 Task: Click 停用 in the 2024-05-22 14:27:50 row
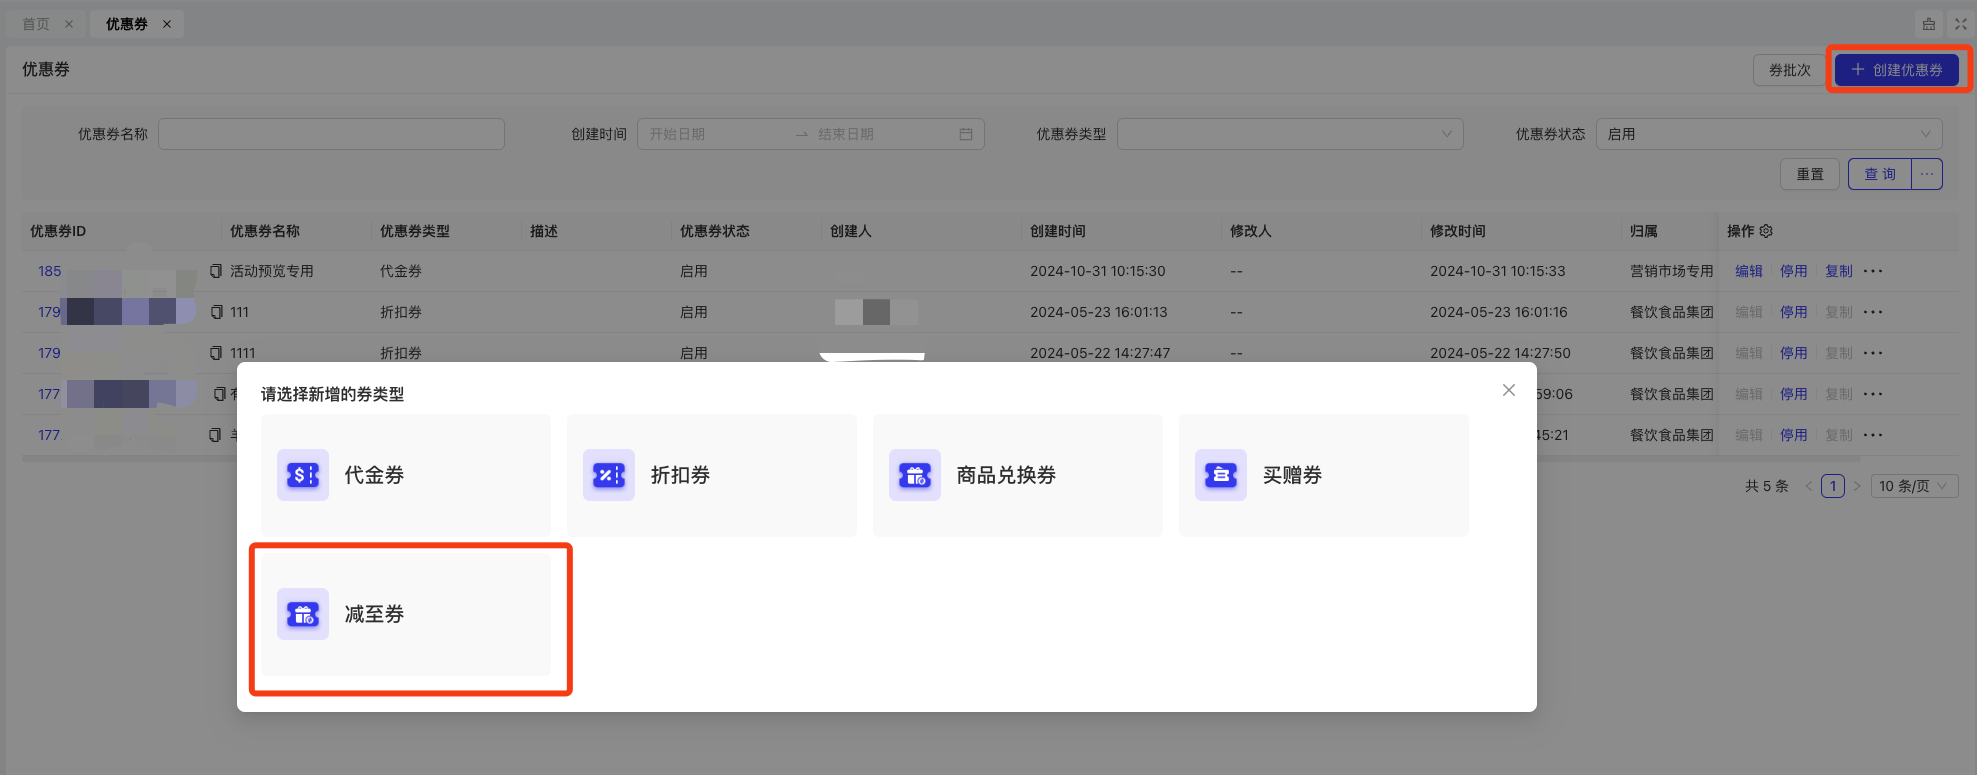coord(1794,353)
